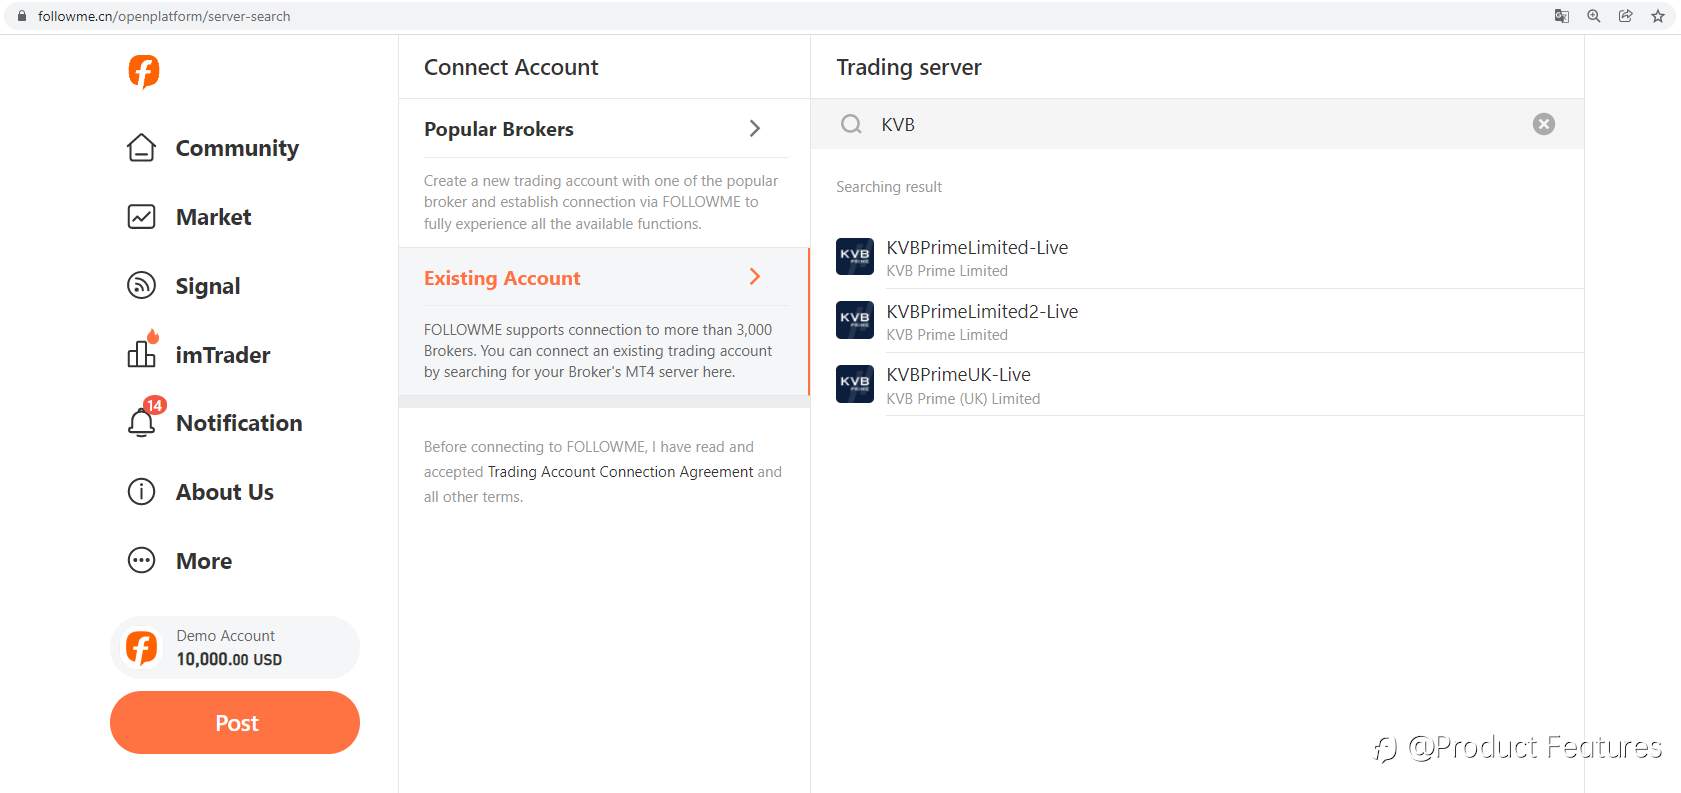Click in the KVB server search field

tap(1197, 124)
